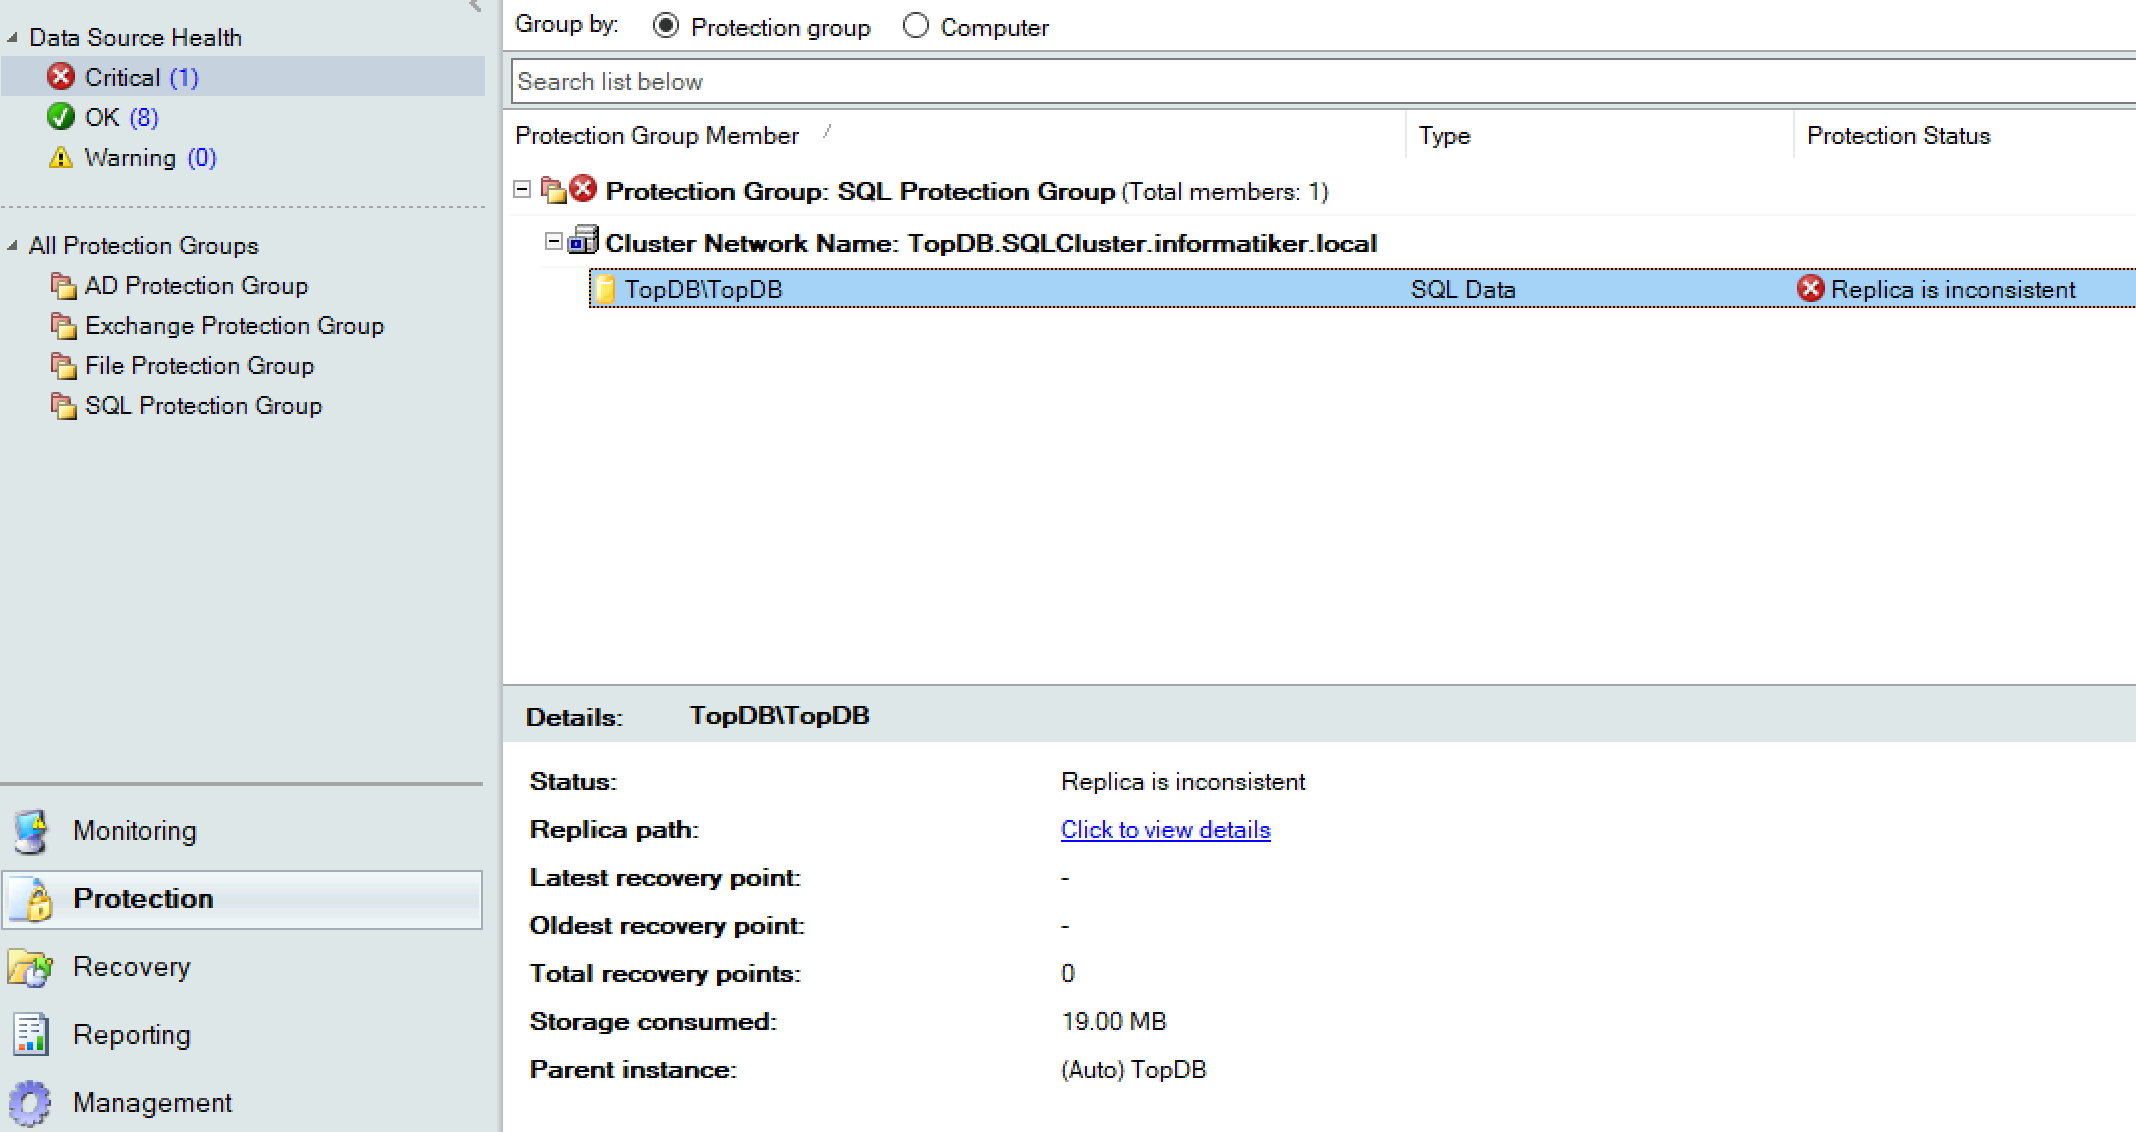Click the database icon next to TopDB\TopDB

[605, 290]
